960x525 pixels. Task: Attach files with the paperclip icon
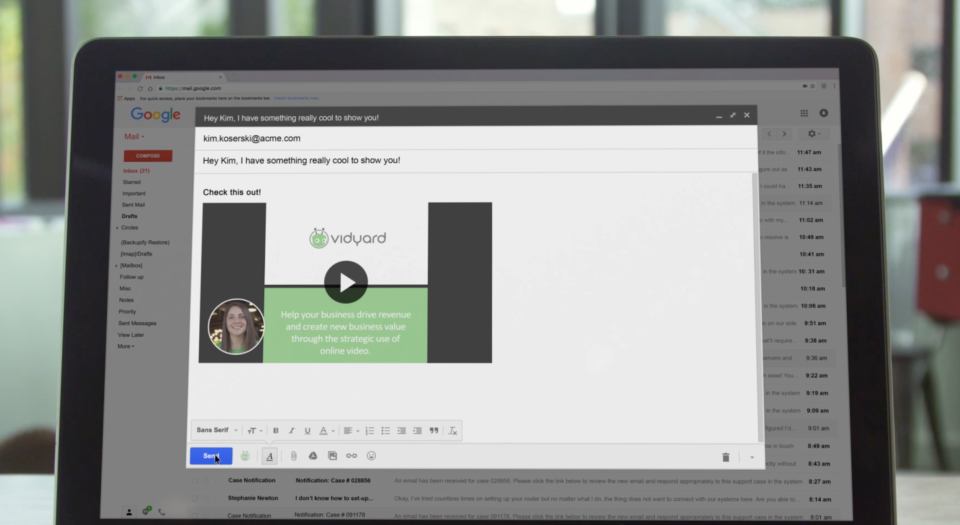click(x=293, y=456)
